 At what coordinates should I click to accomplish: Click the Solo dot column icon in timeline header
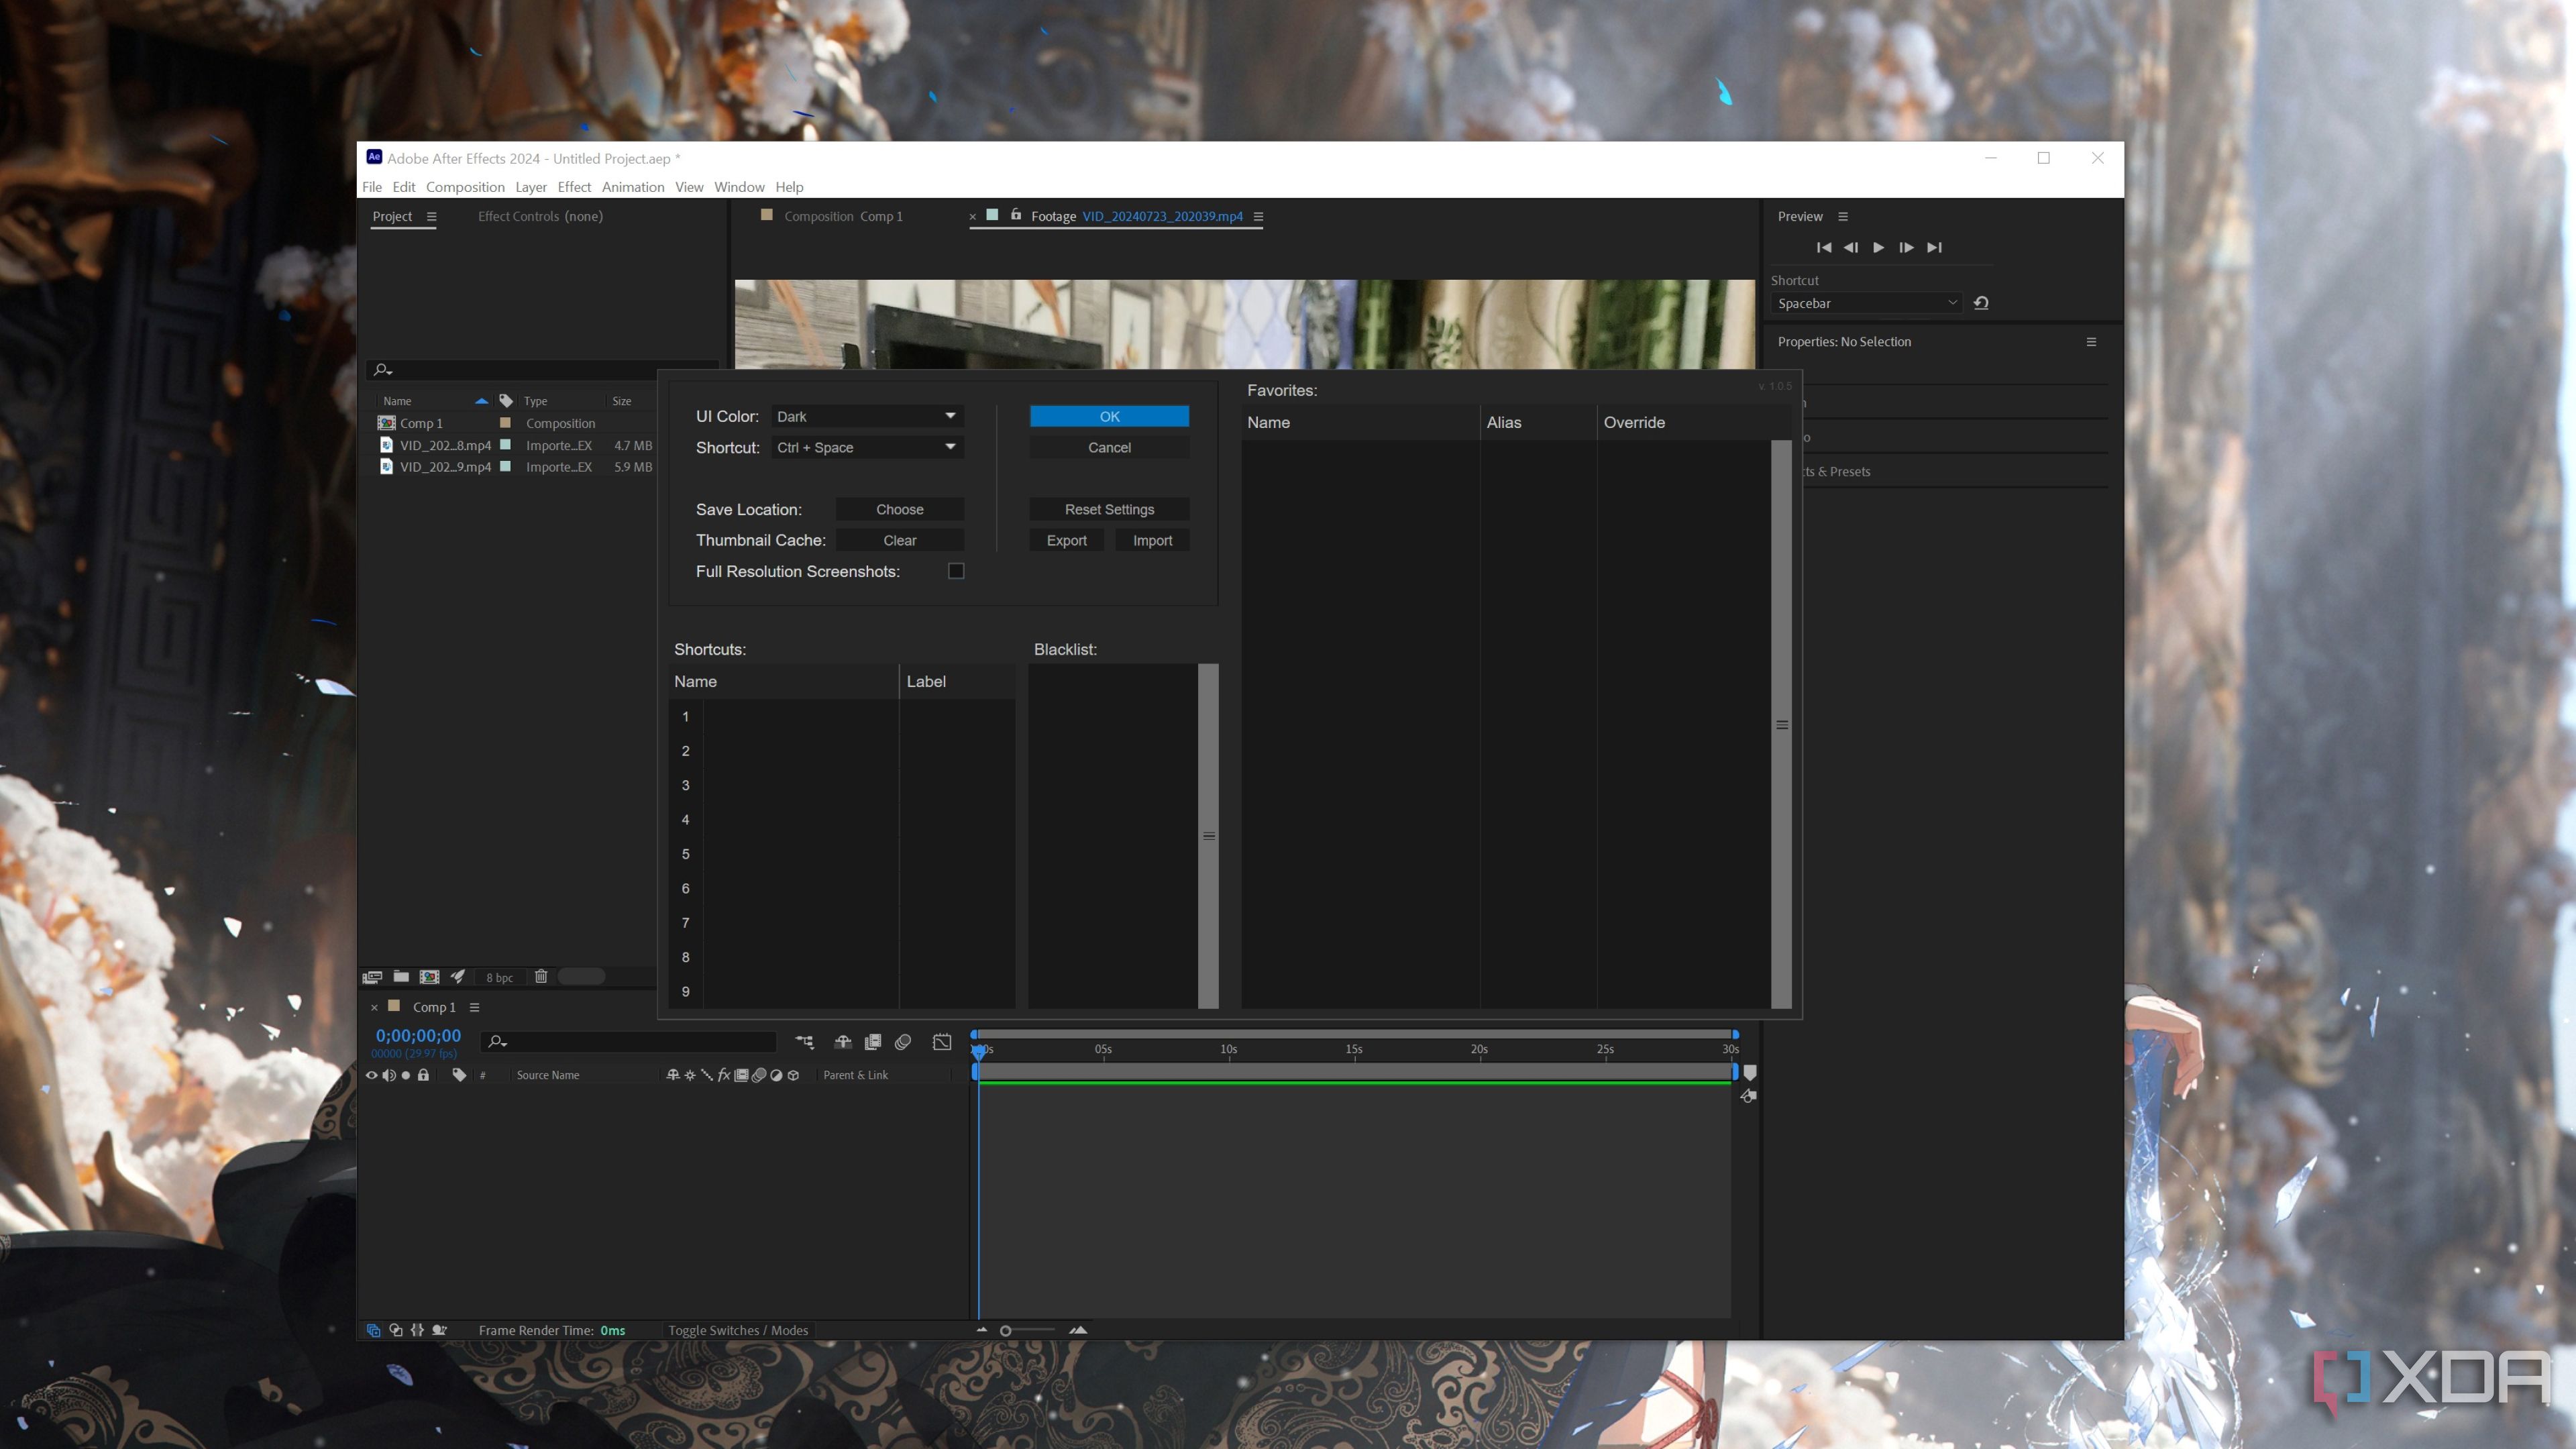[x=405, y=1075]
